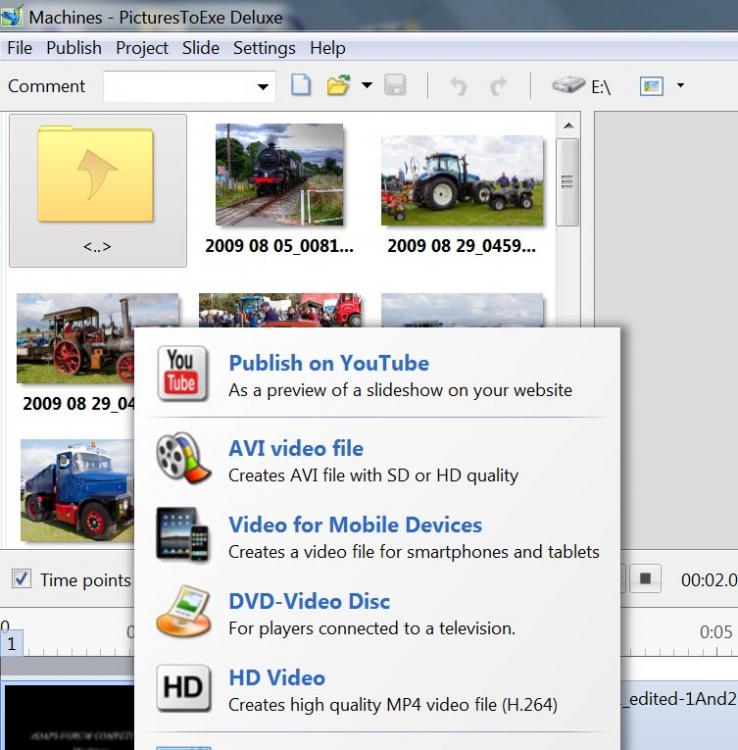
Task: Click slide 1 marker on timeline
Action: click(11, 644)
